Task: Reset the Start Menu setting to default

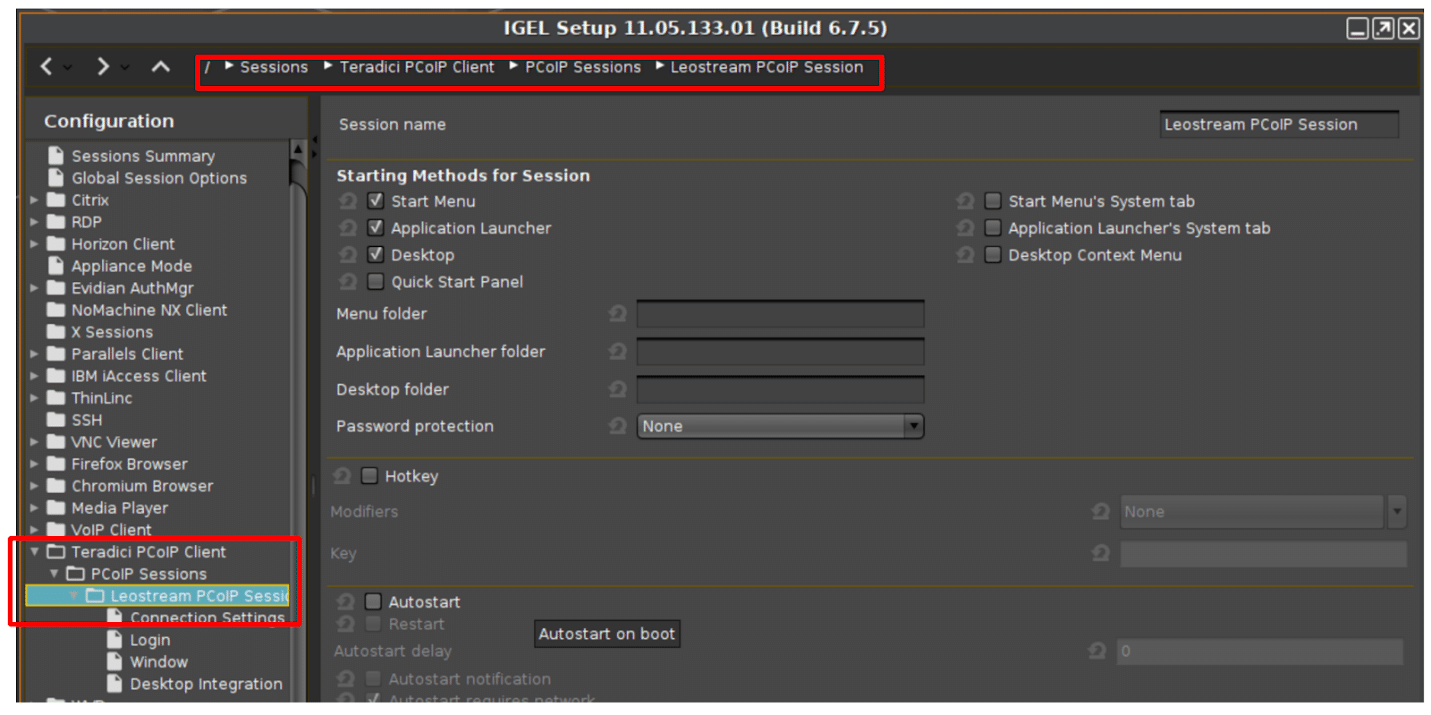Action: click(348, 201)
